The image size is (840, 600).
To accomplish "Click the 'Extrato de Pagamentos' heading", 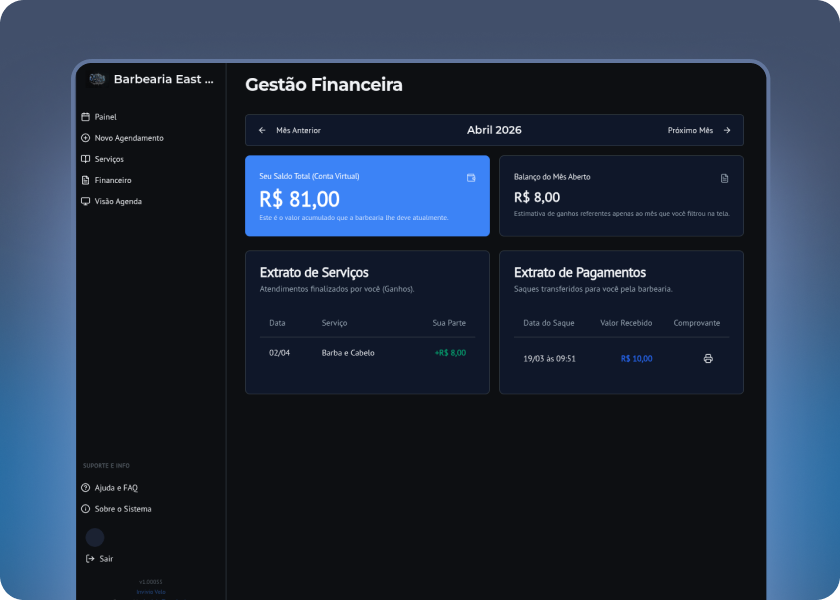I will (x=580, y=272).
